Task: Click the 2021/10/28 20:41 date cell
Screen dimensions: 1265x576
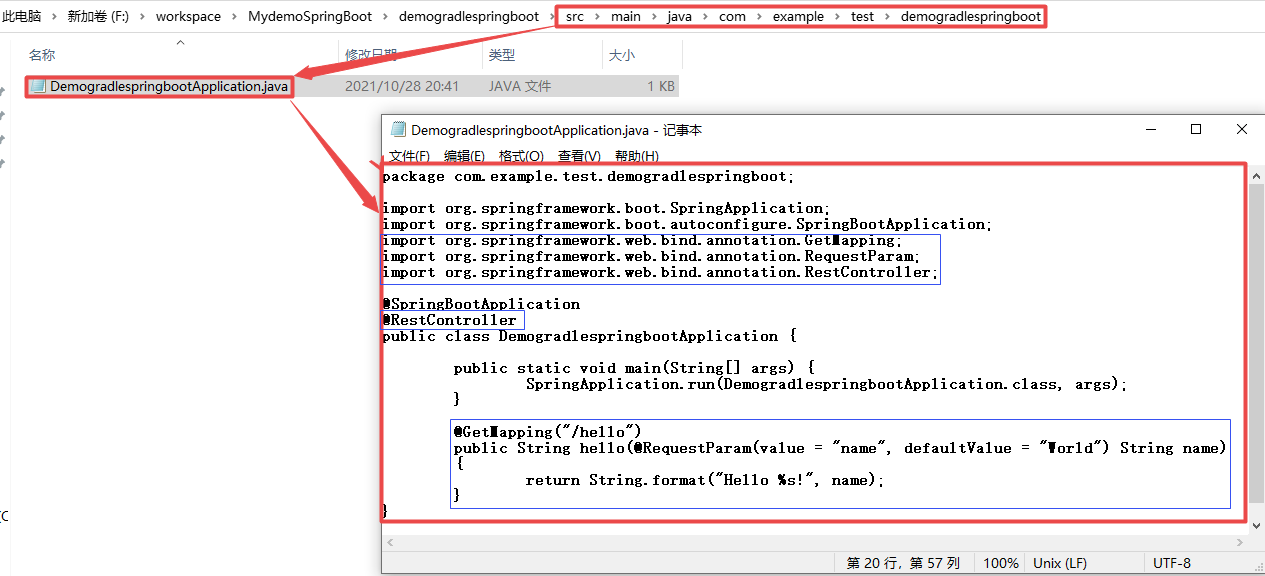Action: point(402,86)
